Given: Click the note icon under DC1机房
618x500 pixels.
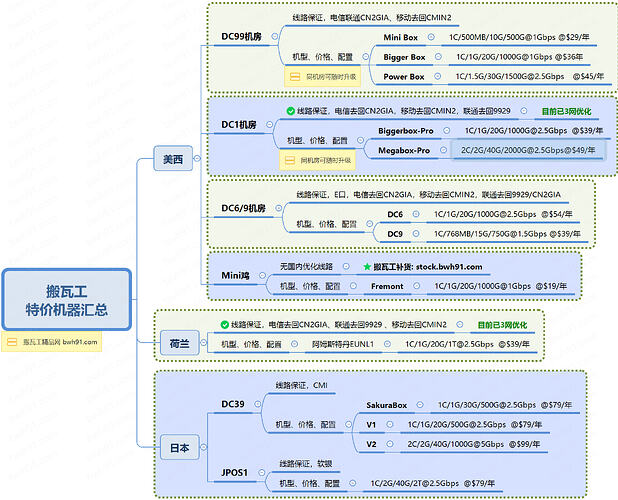Looking at the screenshot, I should (x=290, y=160).
